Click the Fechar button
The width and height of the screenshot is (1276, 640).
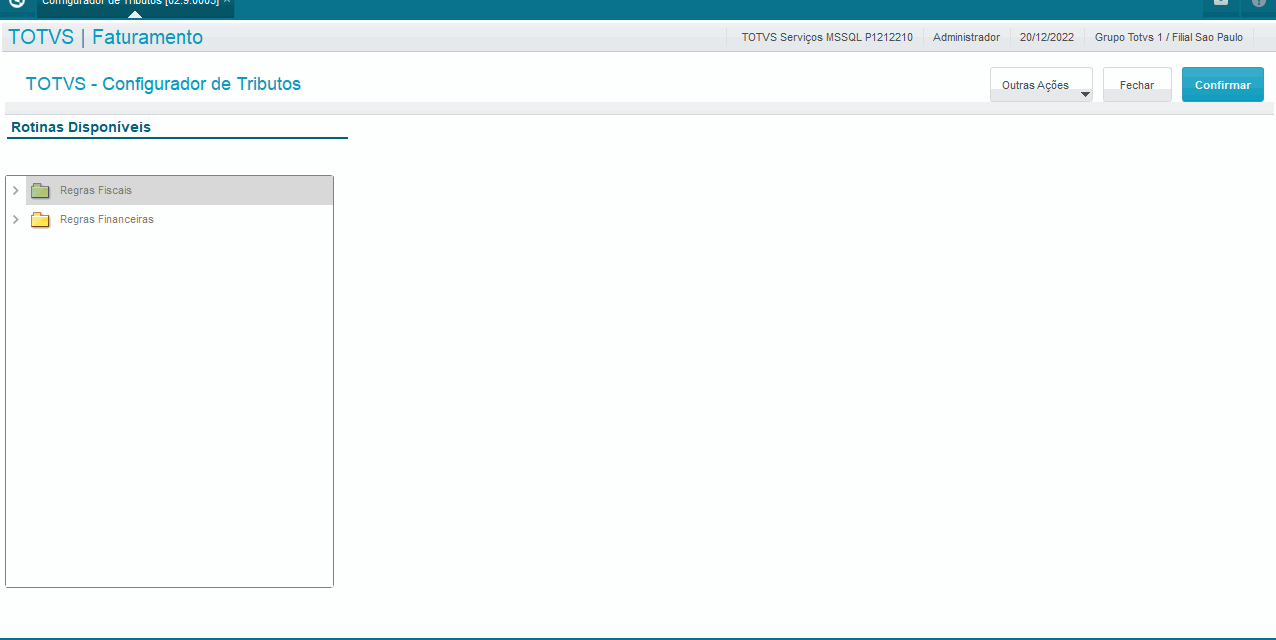[x=1137, y=85]
